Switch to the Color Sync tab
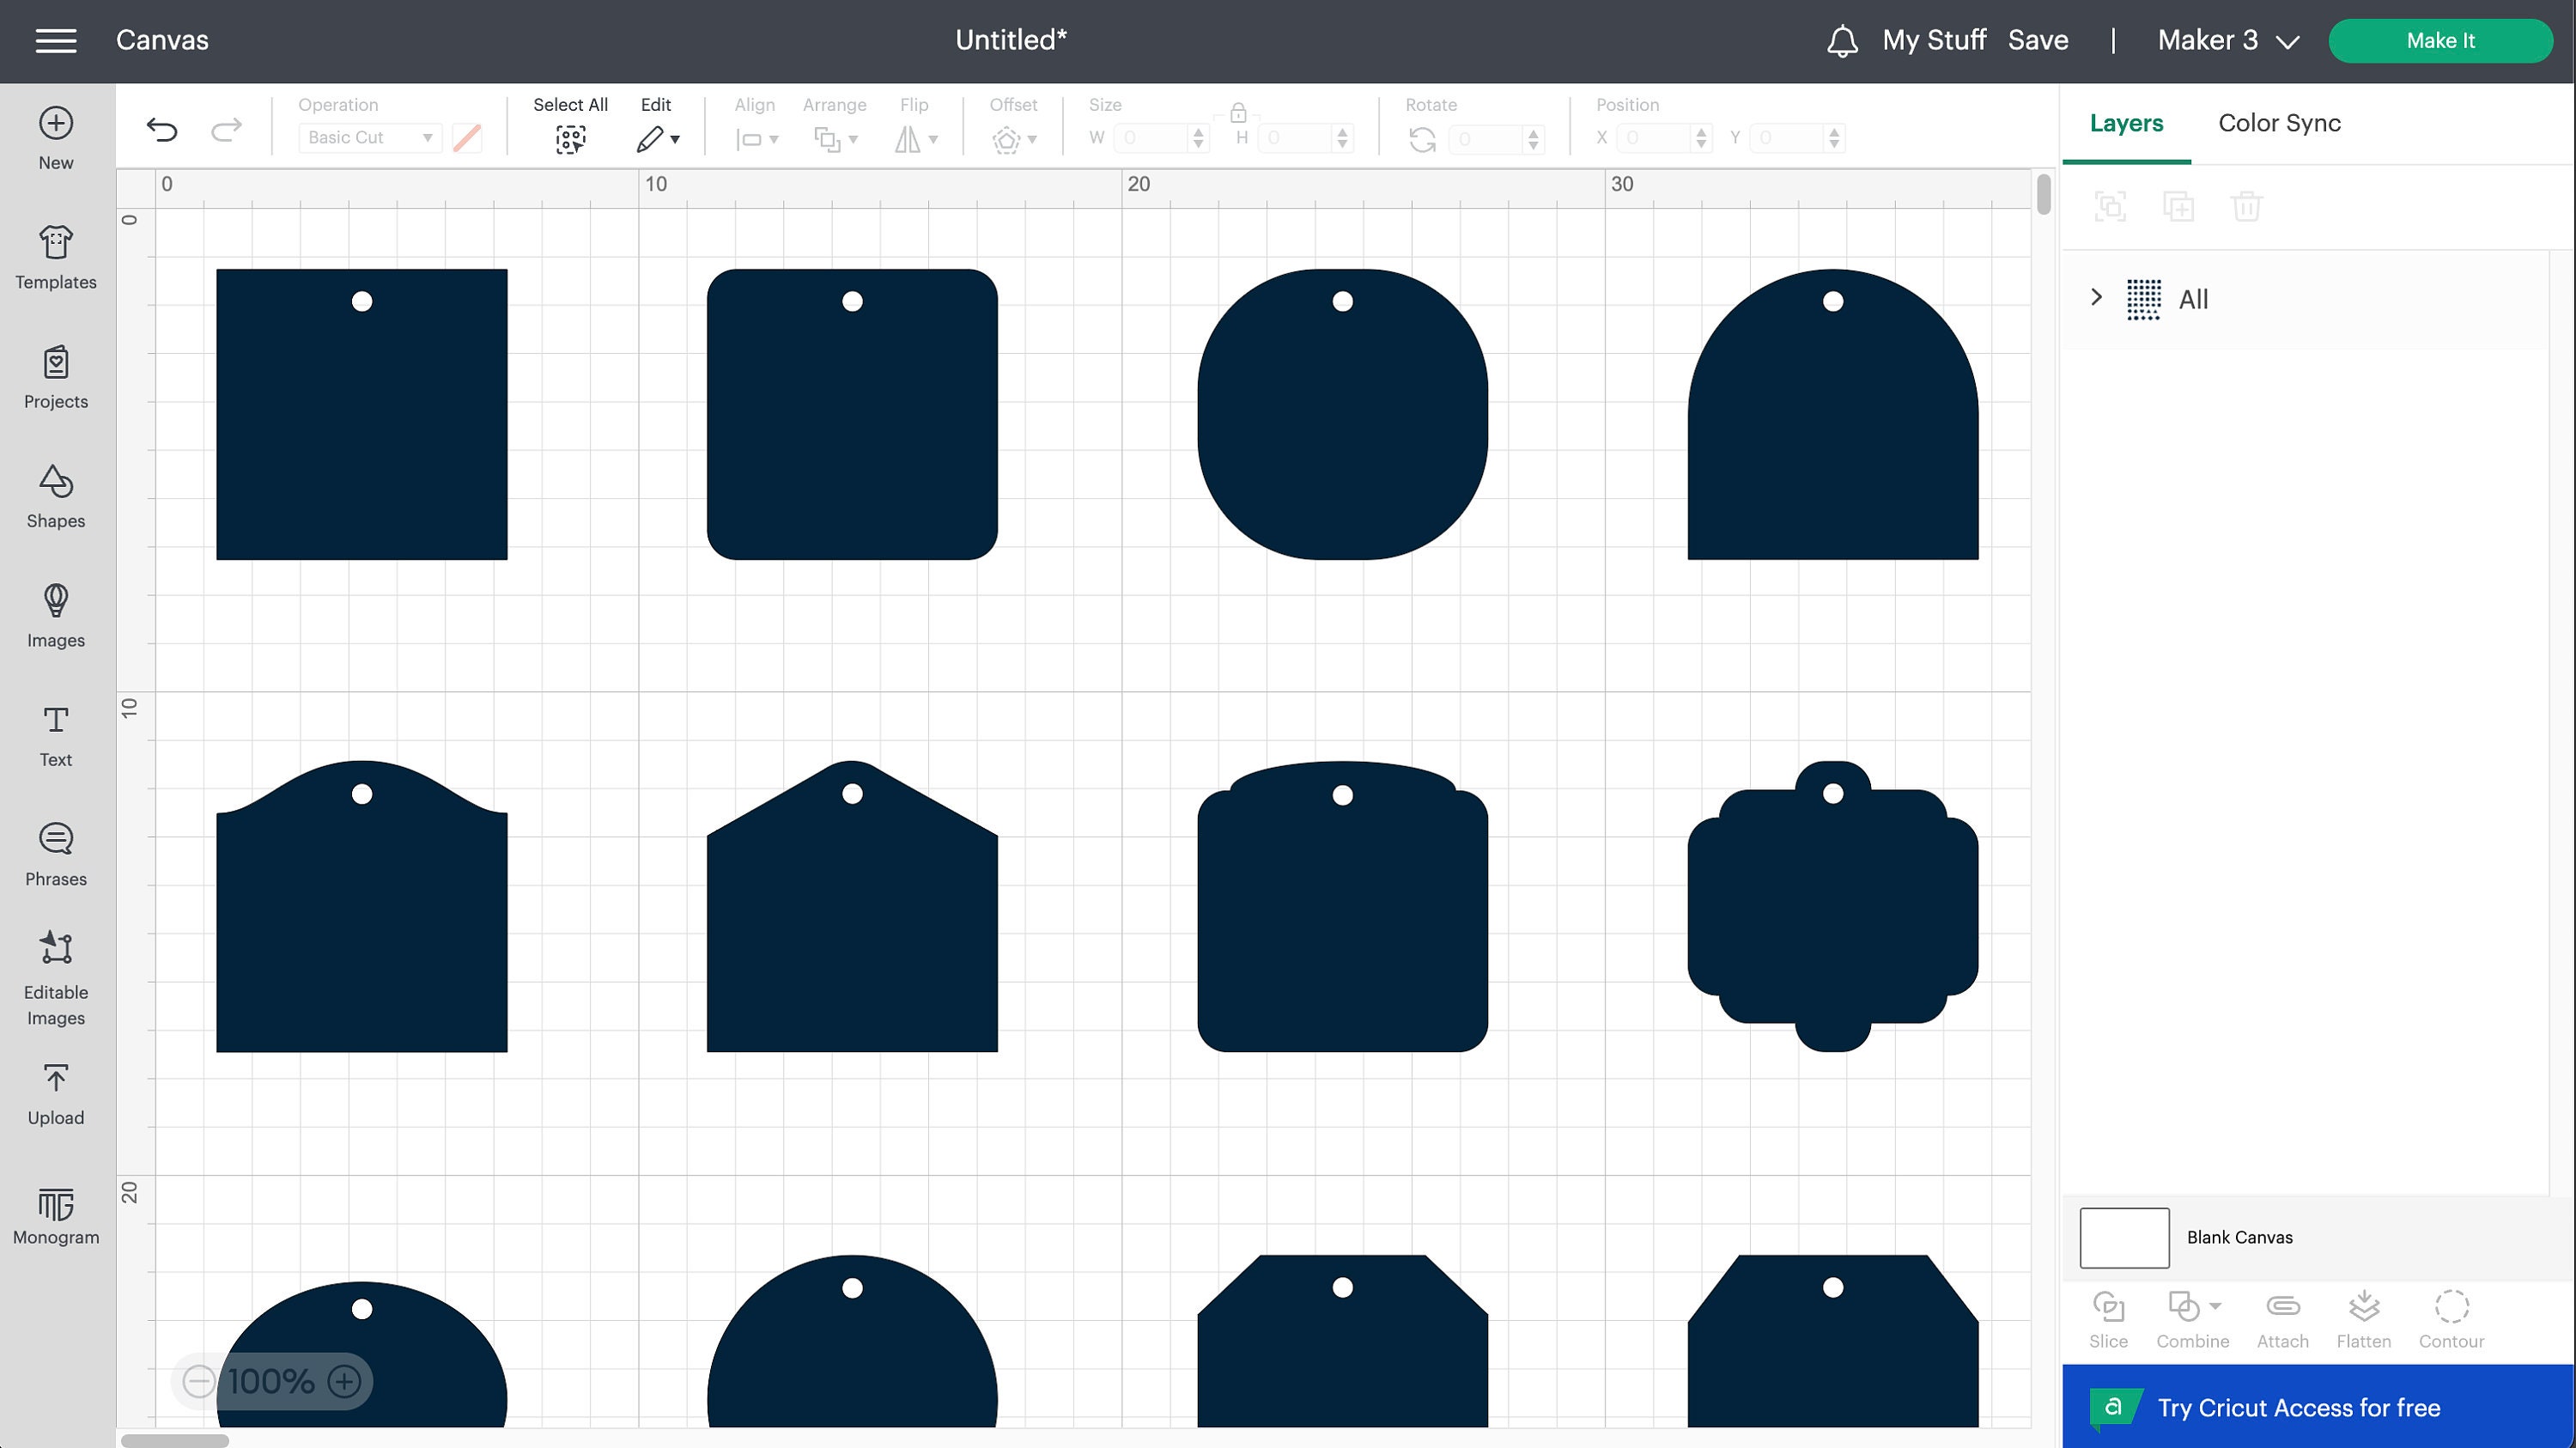 click(x=2279, y=123)
